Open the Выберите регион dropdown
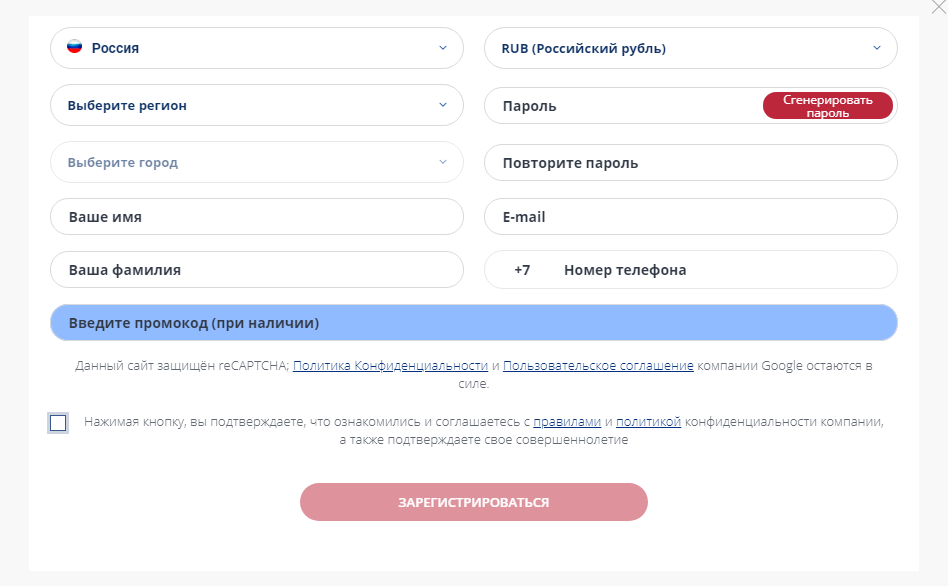The image size is (948, 586). click(257, 105)
